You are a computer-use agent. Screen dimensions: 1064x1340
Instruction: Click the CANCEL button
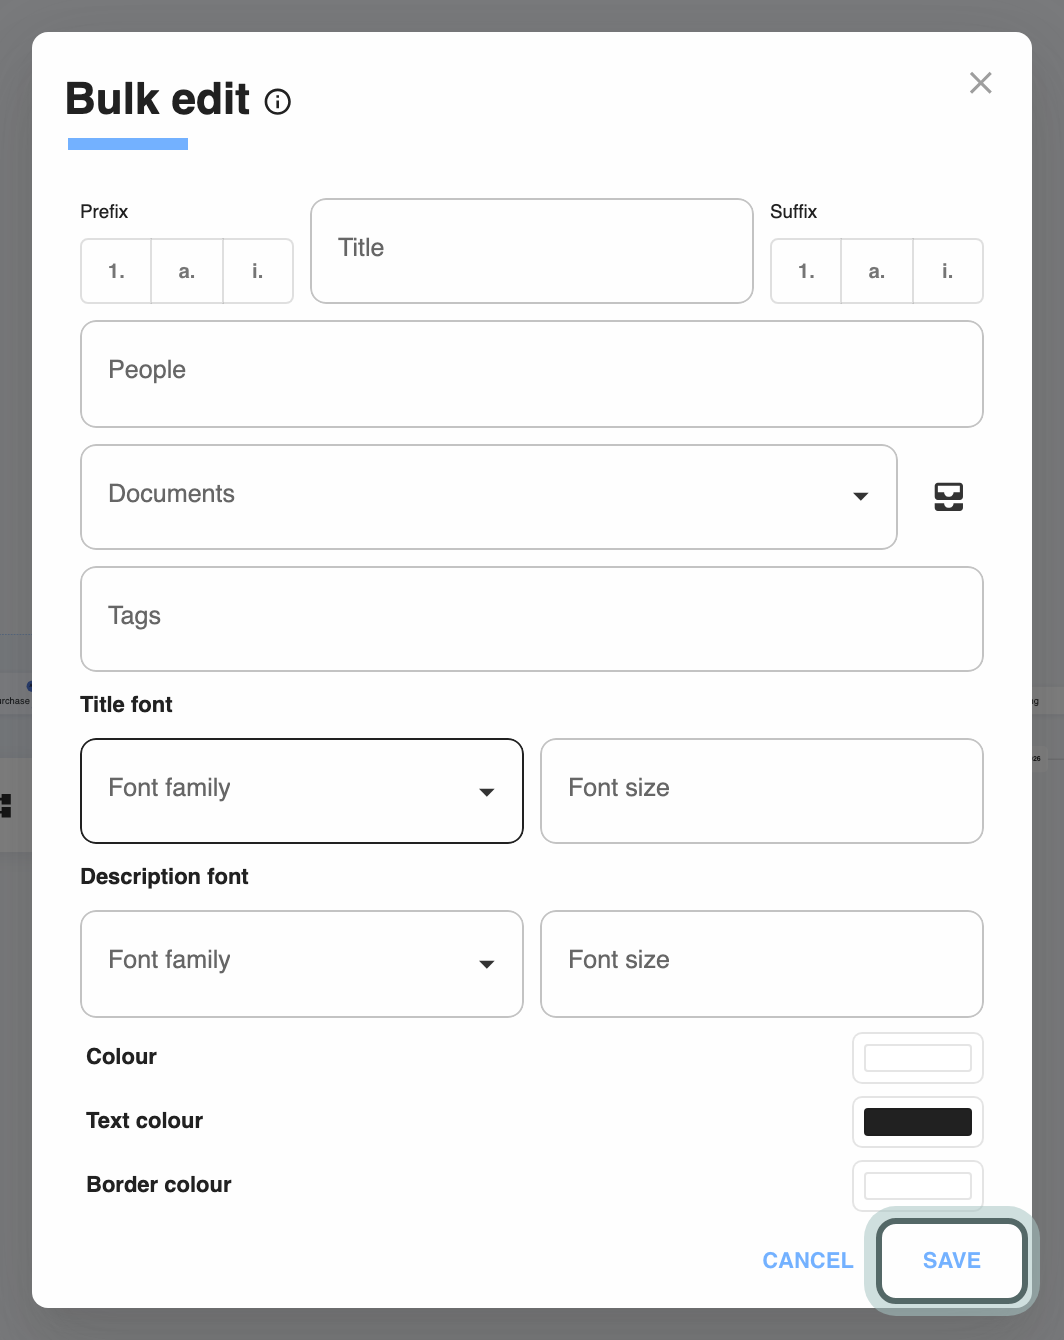pos(808,1260)
